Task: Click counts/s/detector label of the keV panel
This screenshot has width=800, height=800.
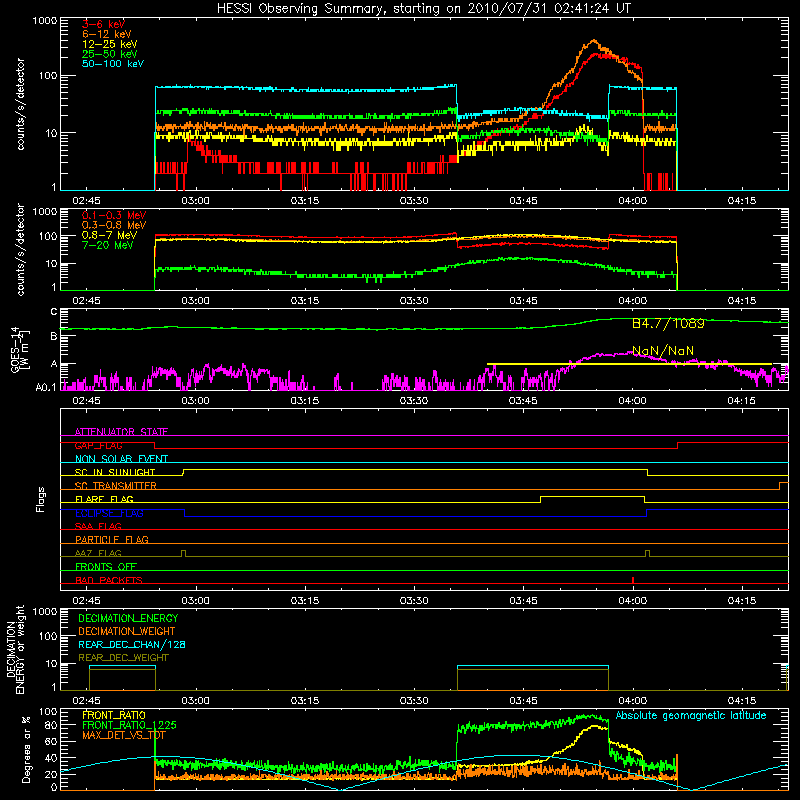Action: coord(20,104)
